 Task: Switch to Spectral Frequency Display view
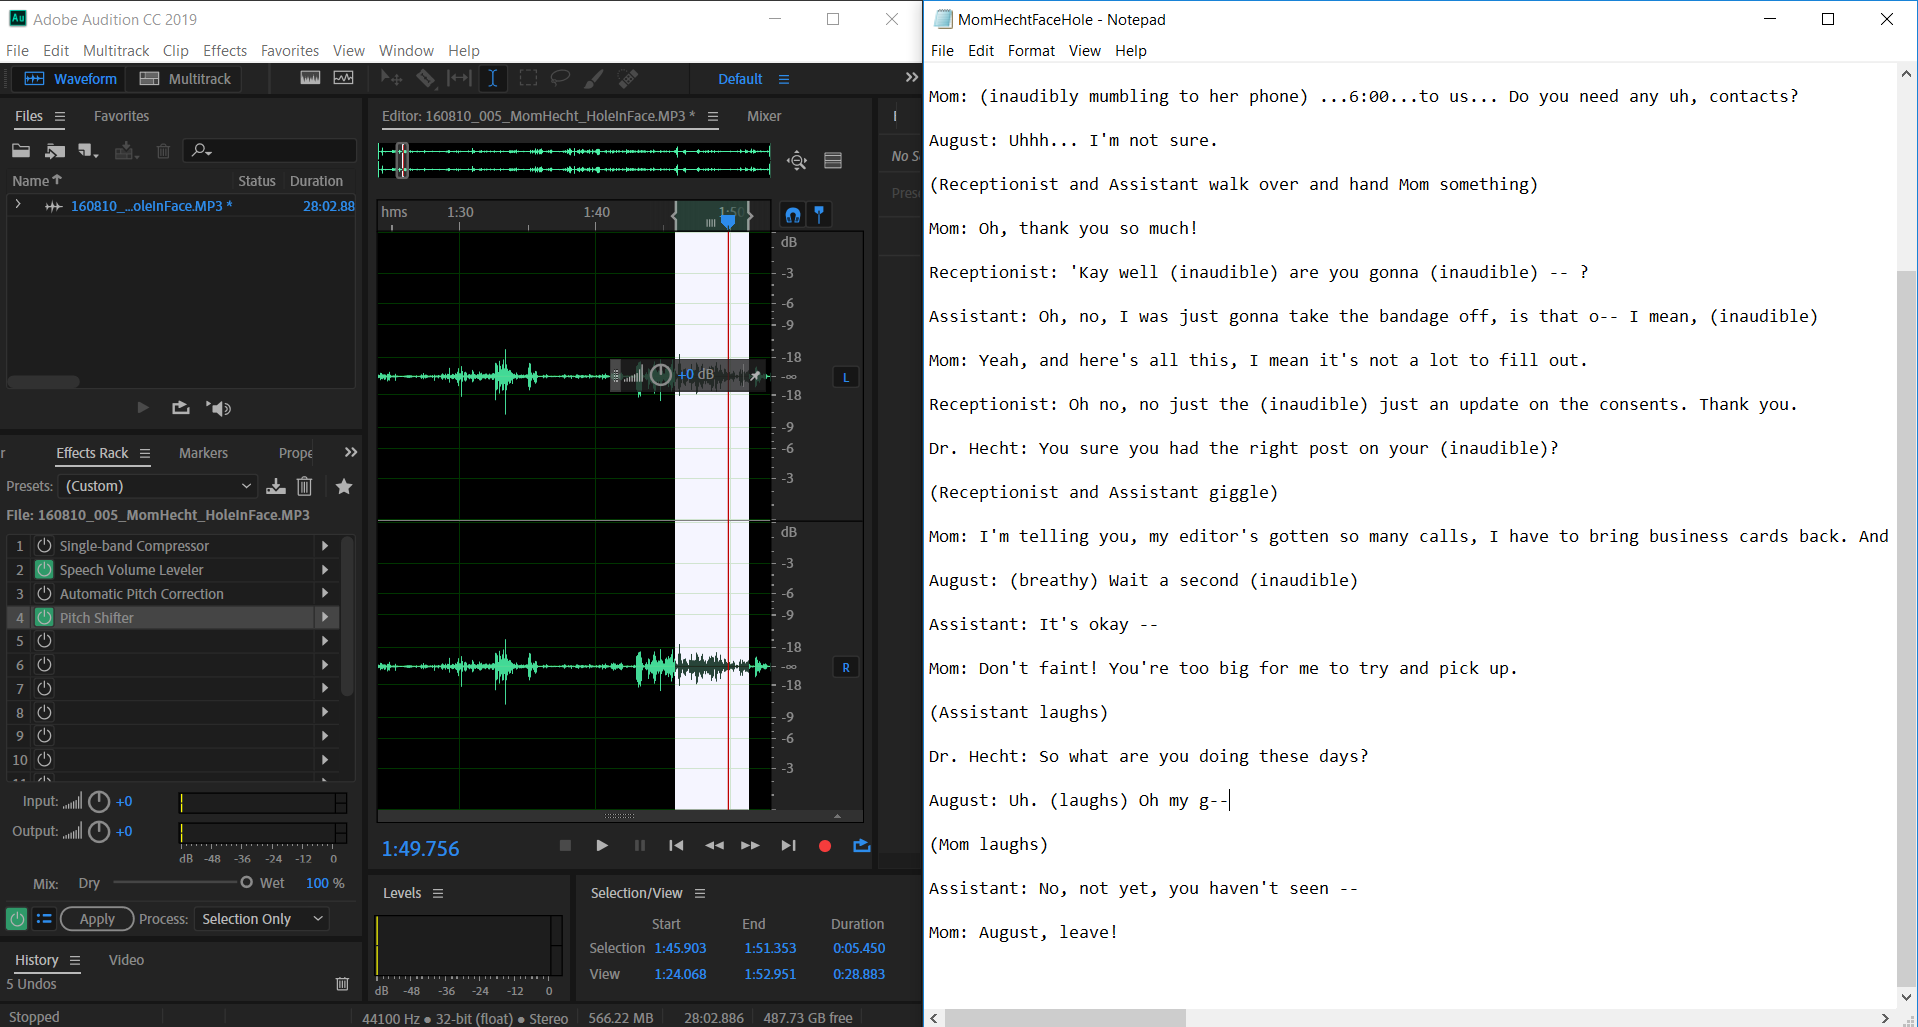tap(343, 77)
